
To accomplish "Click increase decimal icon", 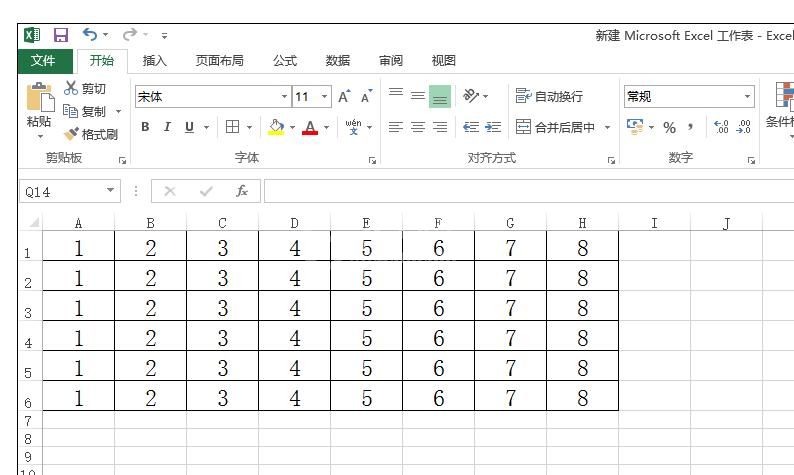I will pyautogui.click(x=721, y=127).
